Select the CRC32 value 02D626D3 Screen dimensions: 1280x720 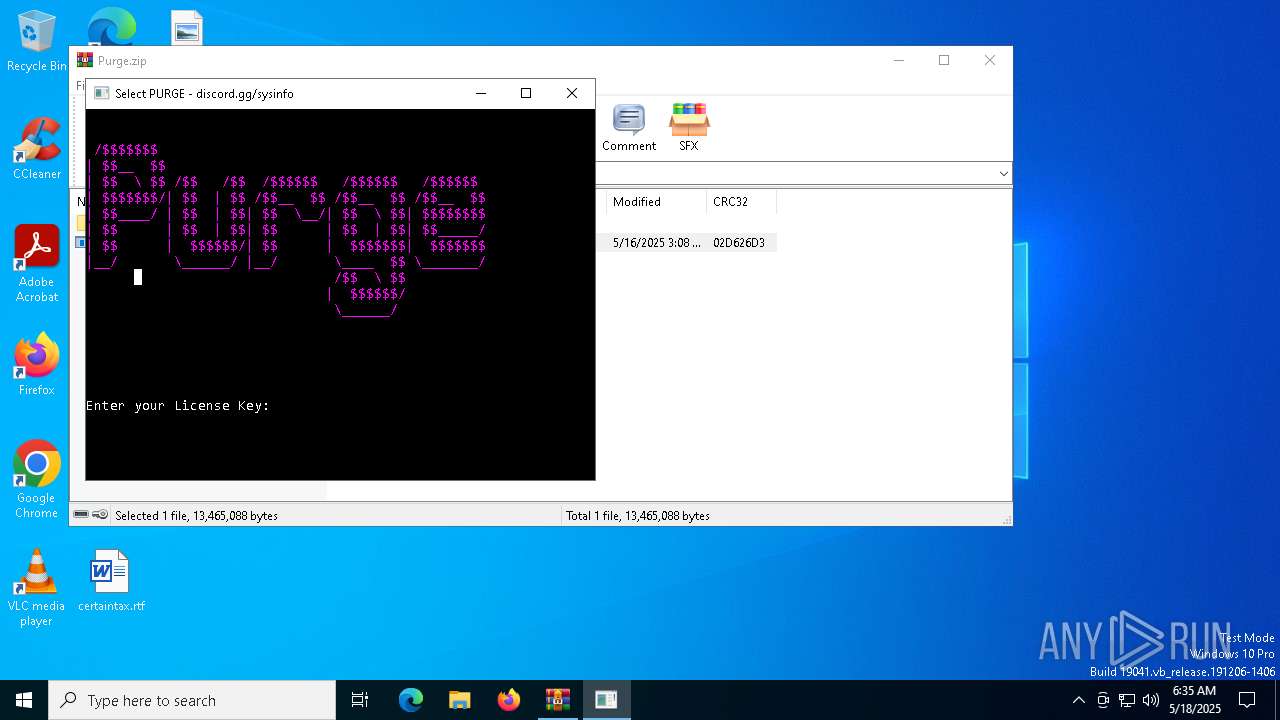point(739,243)
